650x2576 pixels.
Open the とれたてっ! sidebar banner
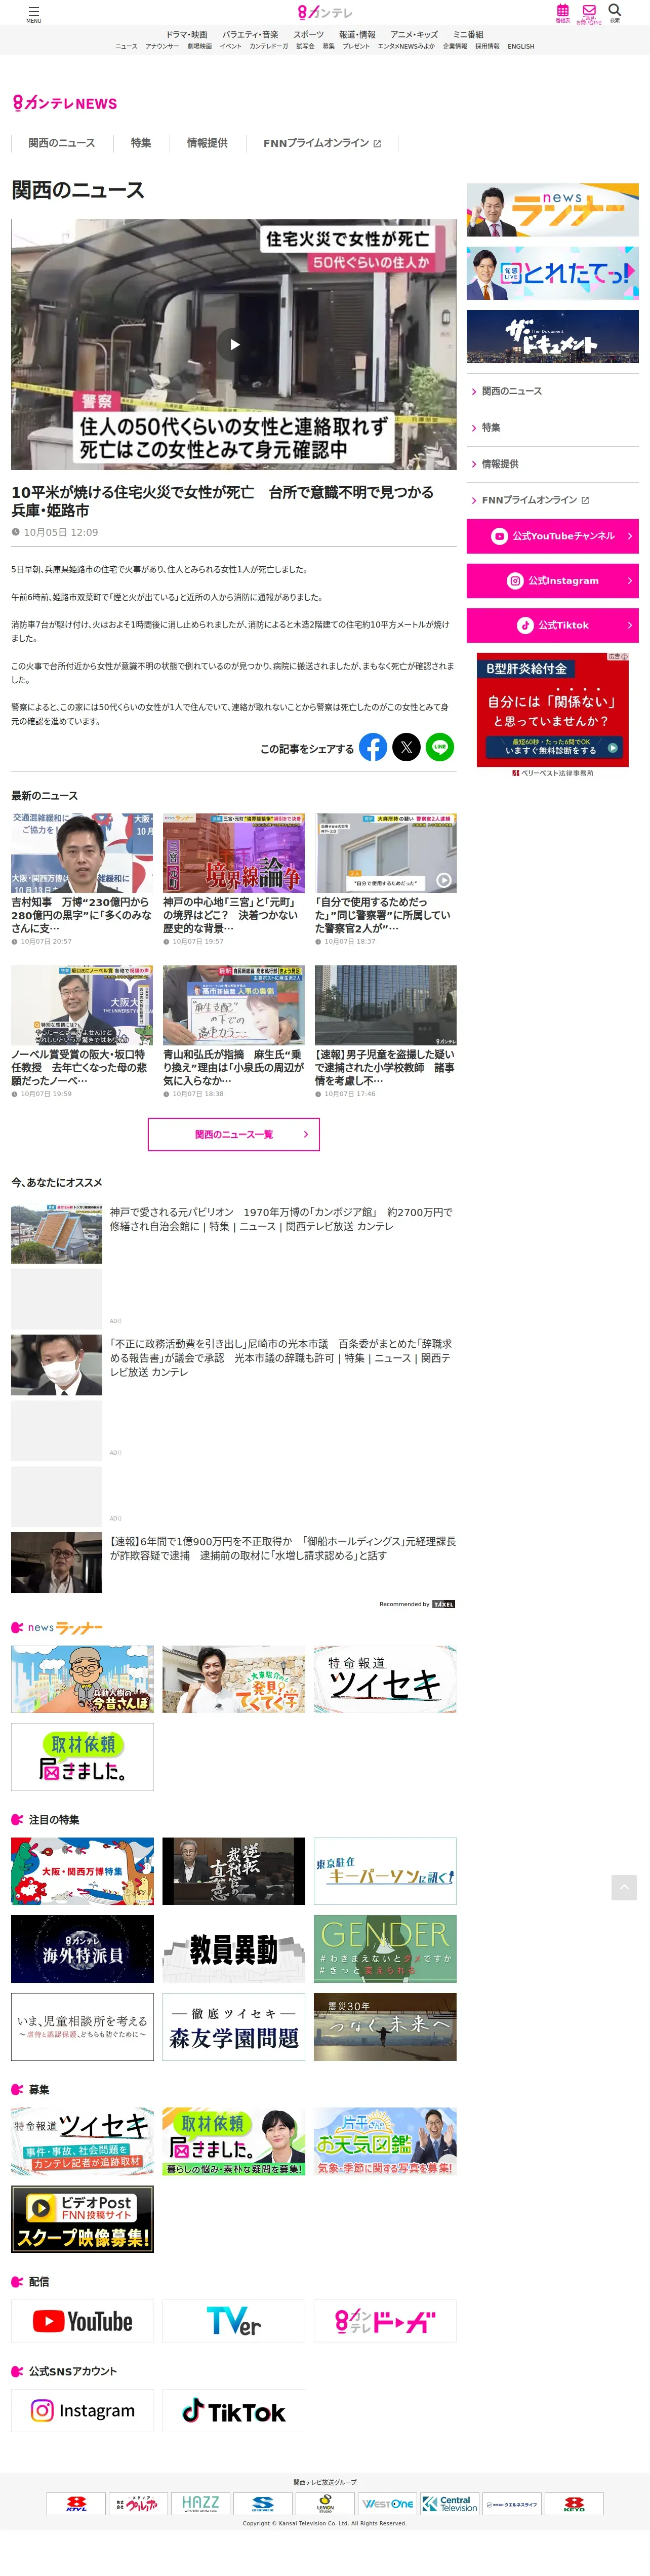(552, 273)
